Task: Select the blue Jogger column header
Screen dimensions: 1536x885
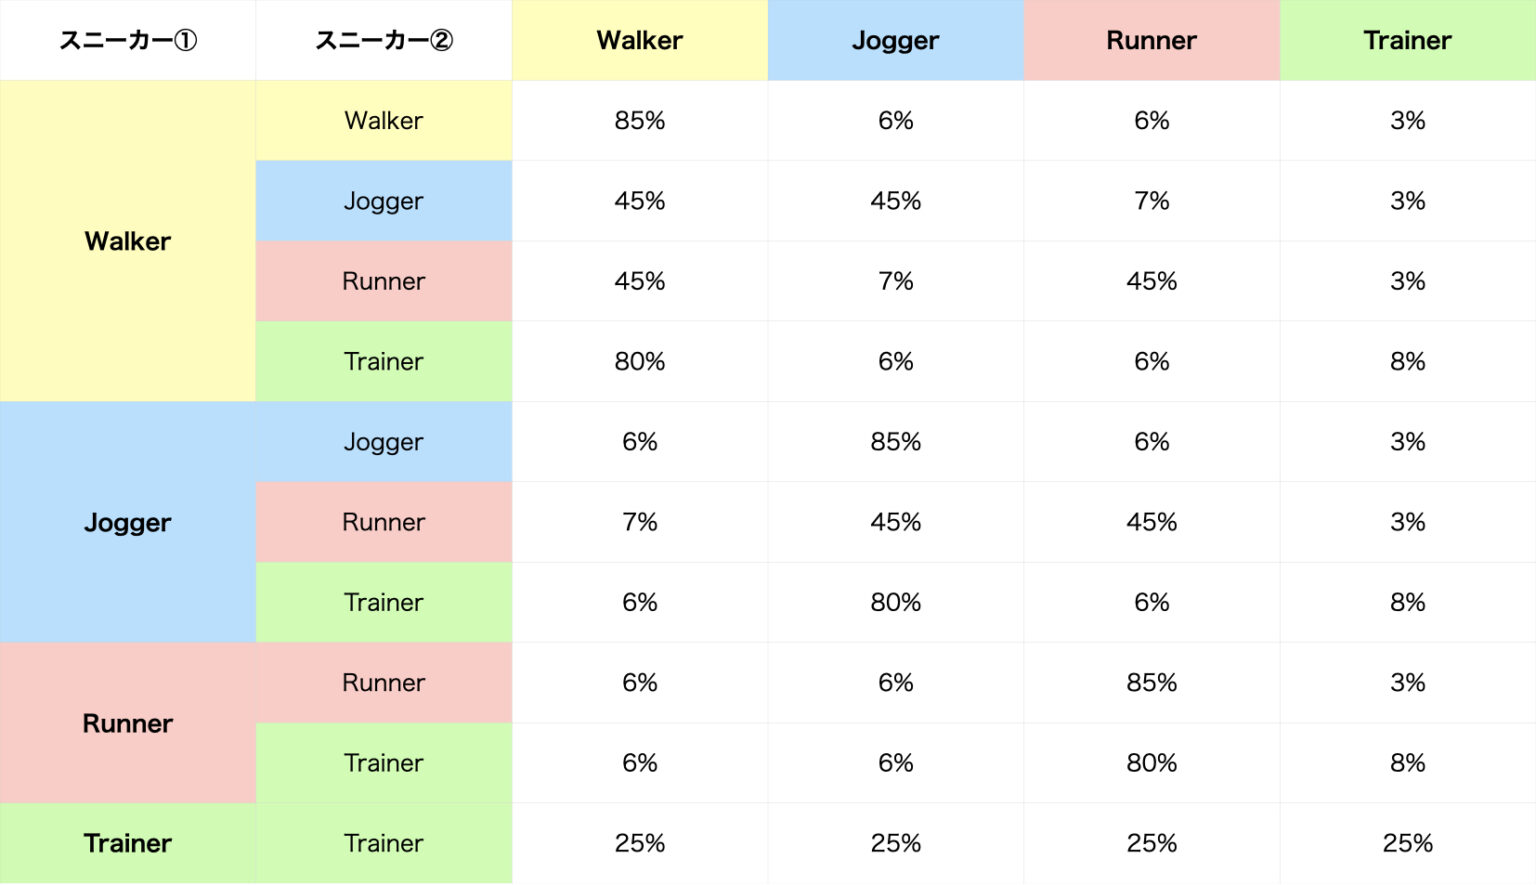Action: (895, 40)
